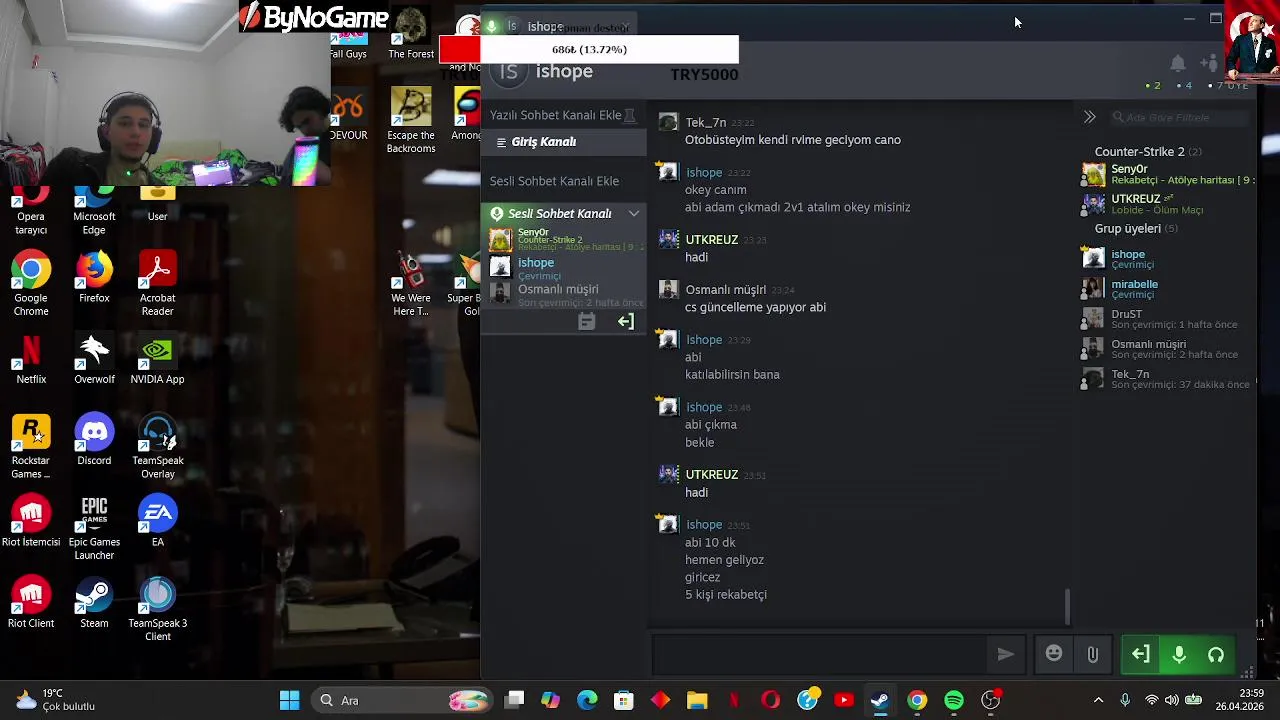Click the invite friend icon in chat header

[1209, 64]
